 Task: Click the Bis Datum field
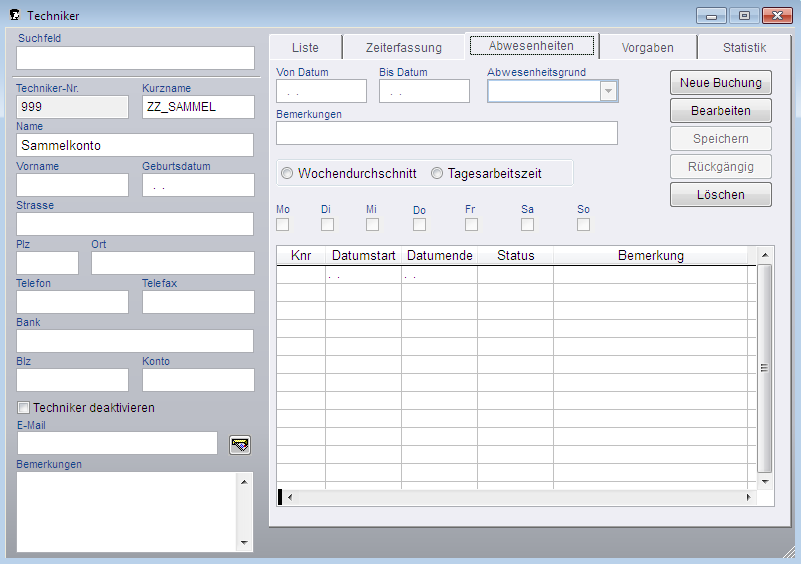tap(424, 91)
